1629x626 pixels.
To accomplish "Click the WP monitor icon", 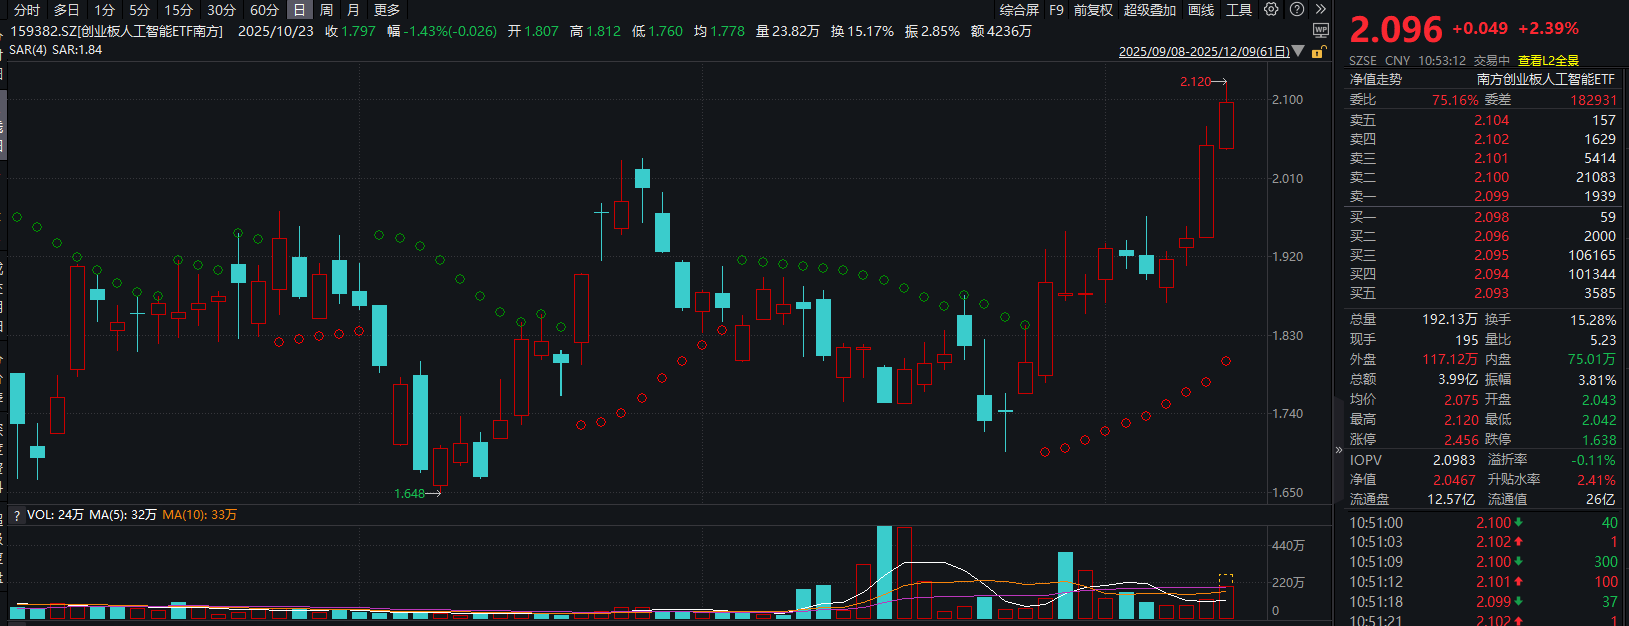I will 1320,31.
